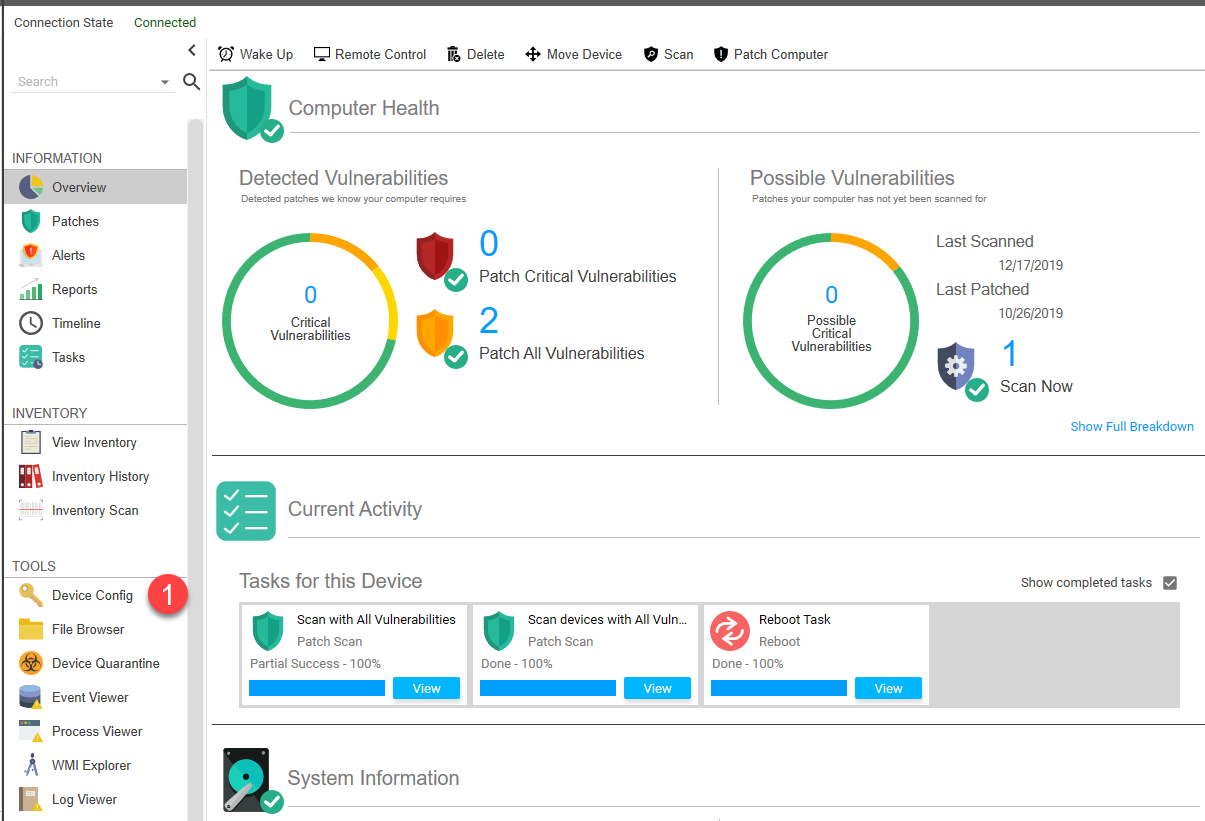This screenshot has height=821, width=1205.
Task: Click the Reboot Task progress bar
Action: coord(778,688)
